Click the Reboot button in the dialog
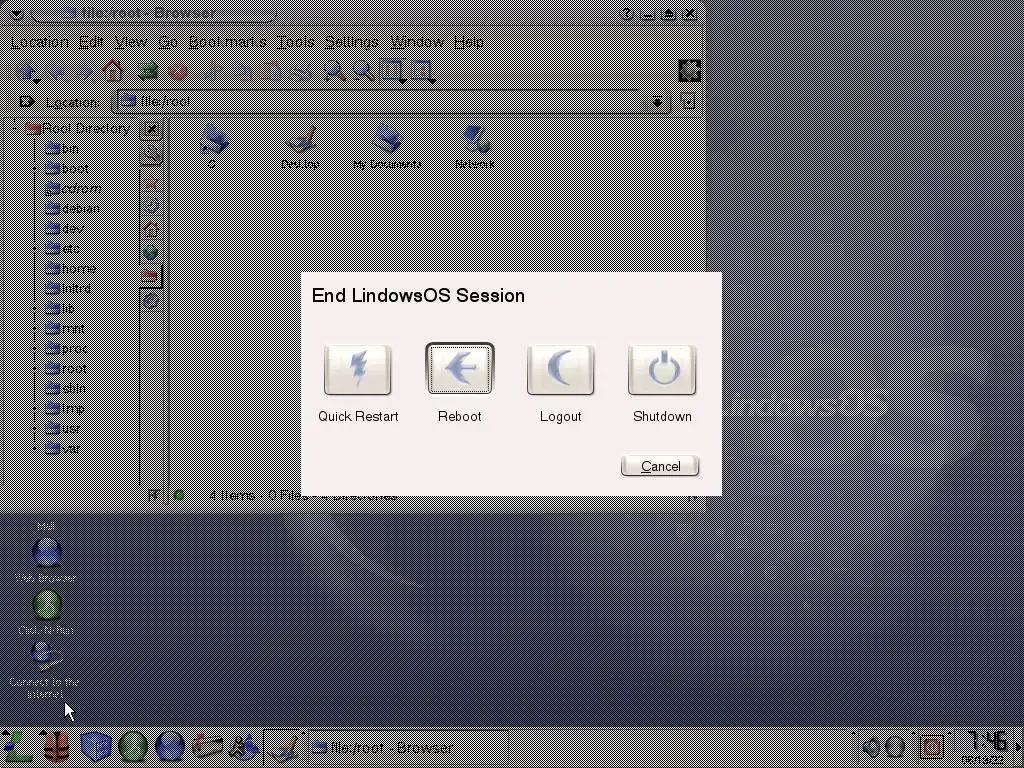This screenshot has height=768, width=1024. 459,369
